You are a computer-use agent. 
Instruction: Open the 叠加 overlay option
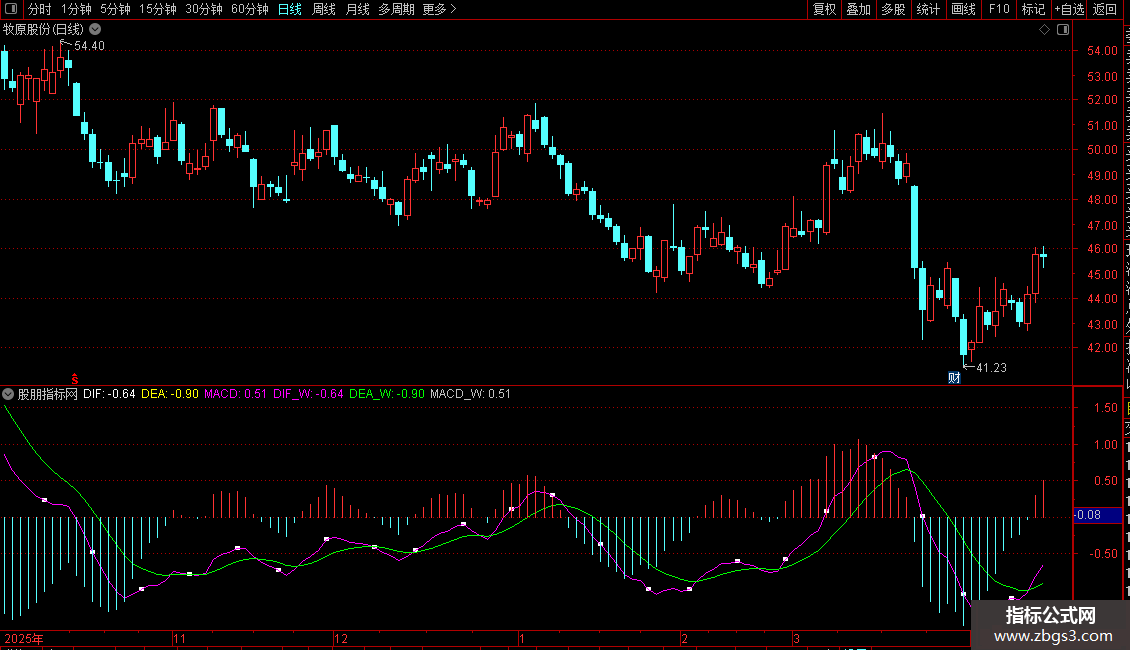click(x=858, y=9)
